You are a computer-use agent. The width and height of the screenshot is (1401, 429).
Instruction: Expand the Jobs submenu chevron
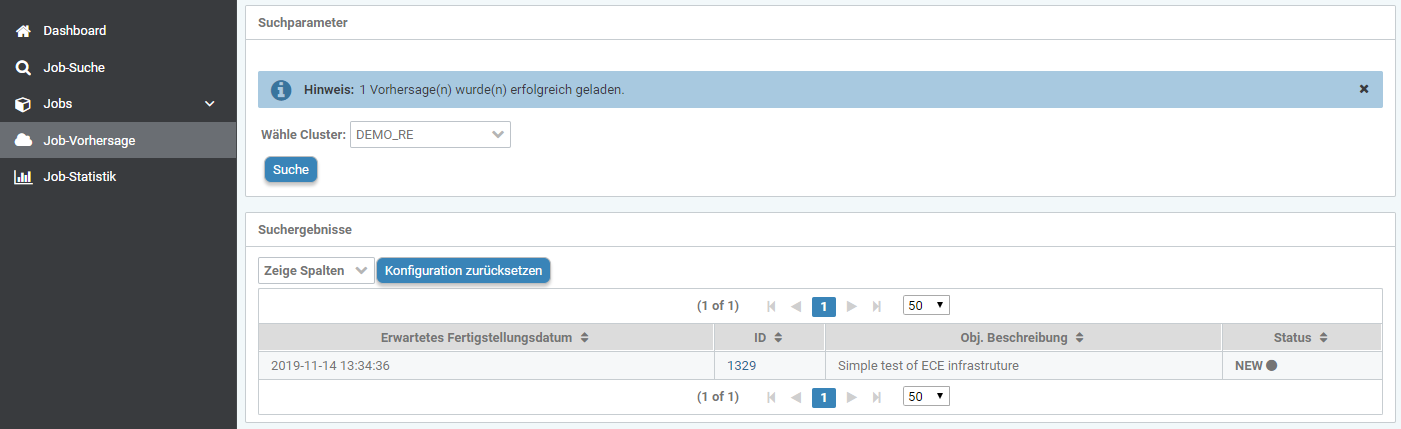[x=210, y=104]
